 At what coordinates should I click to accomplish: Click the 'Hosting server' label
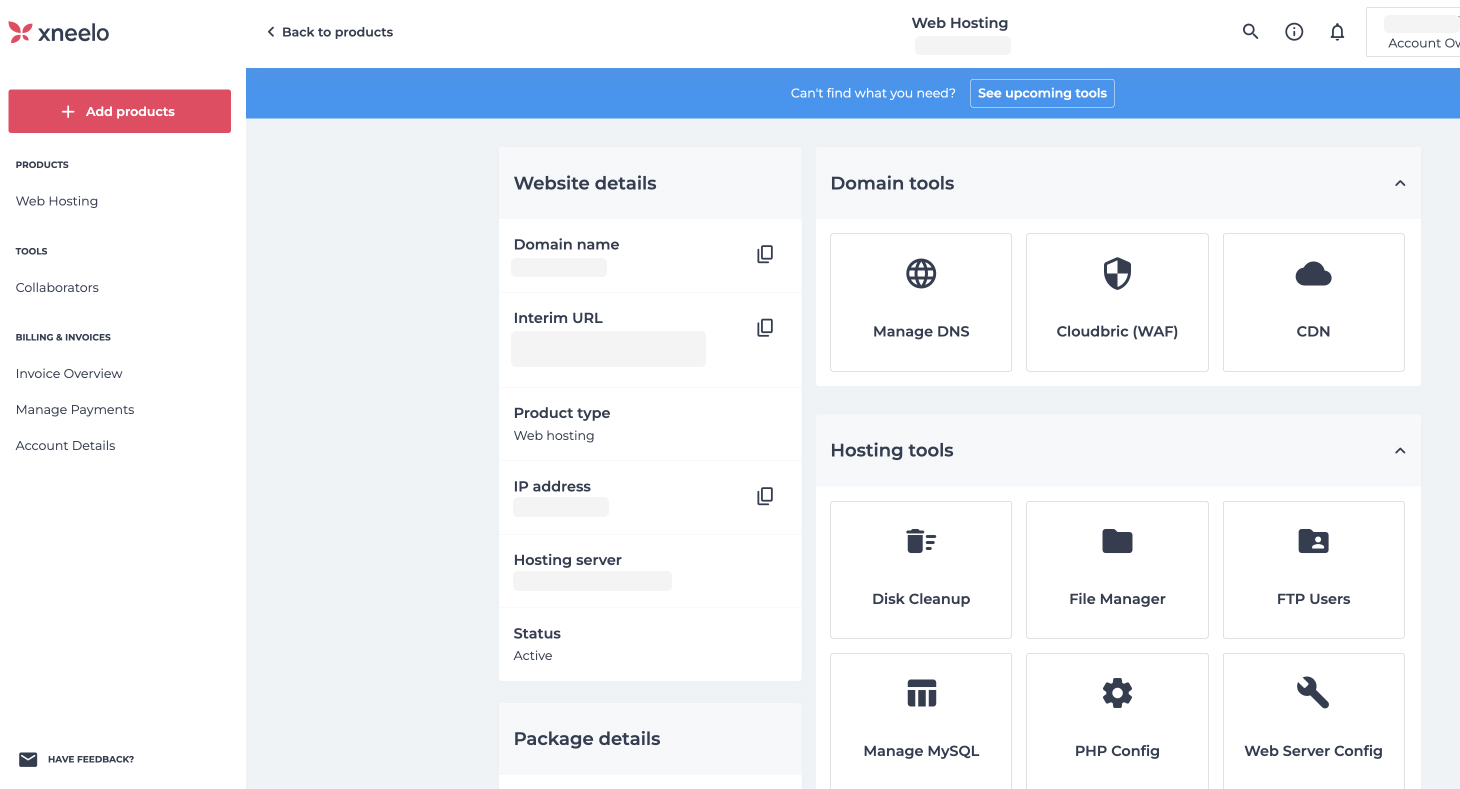[x=568, y=560]
